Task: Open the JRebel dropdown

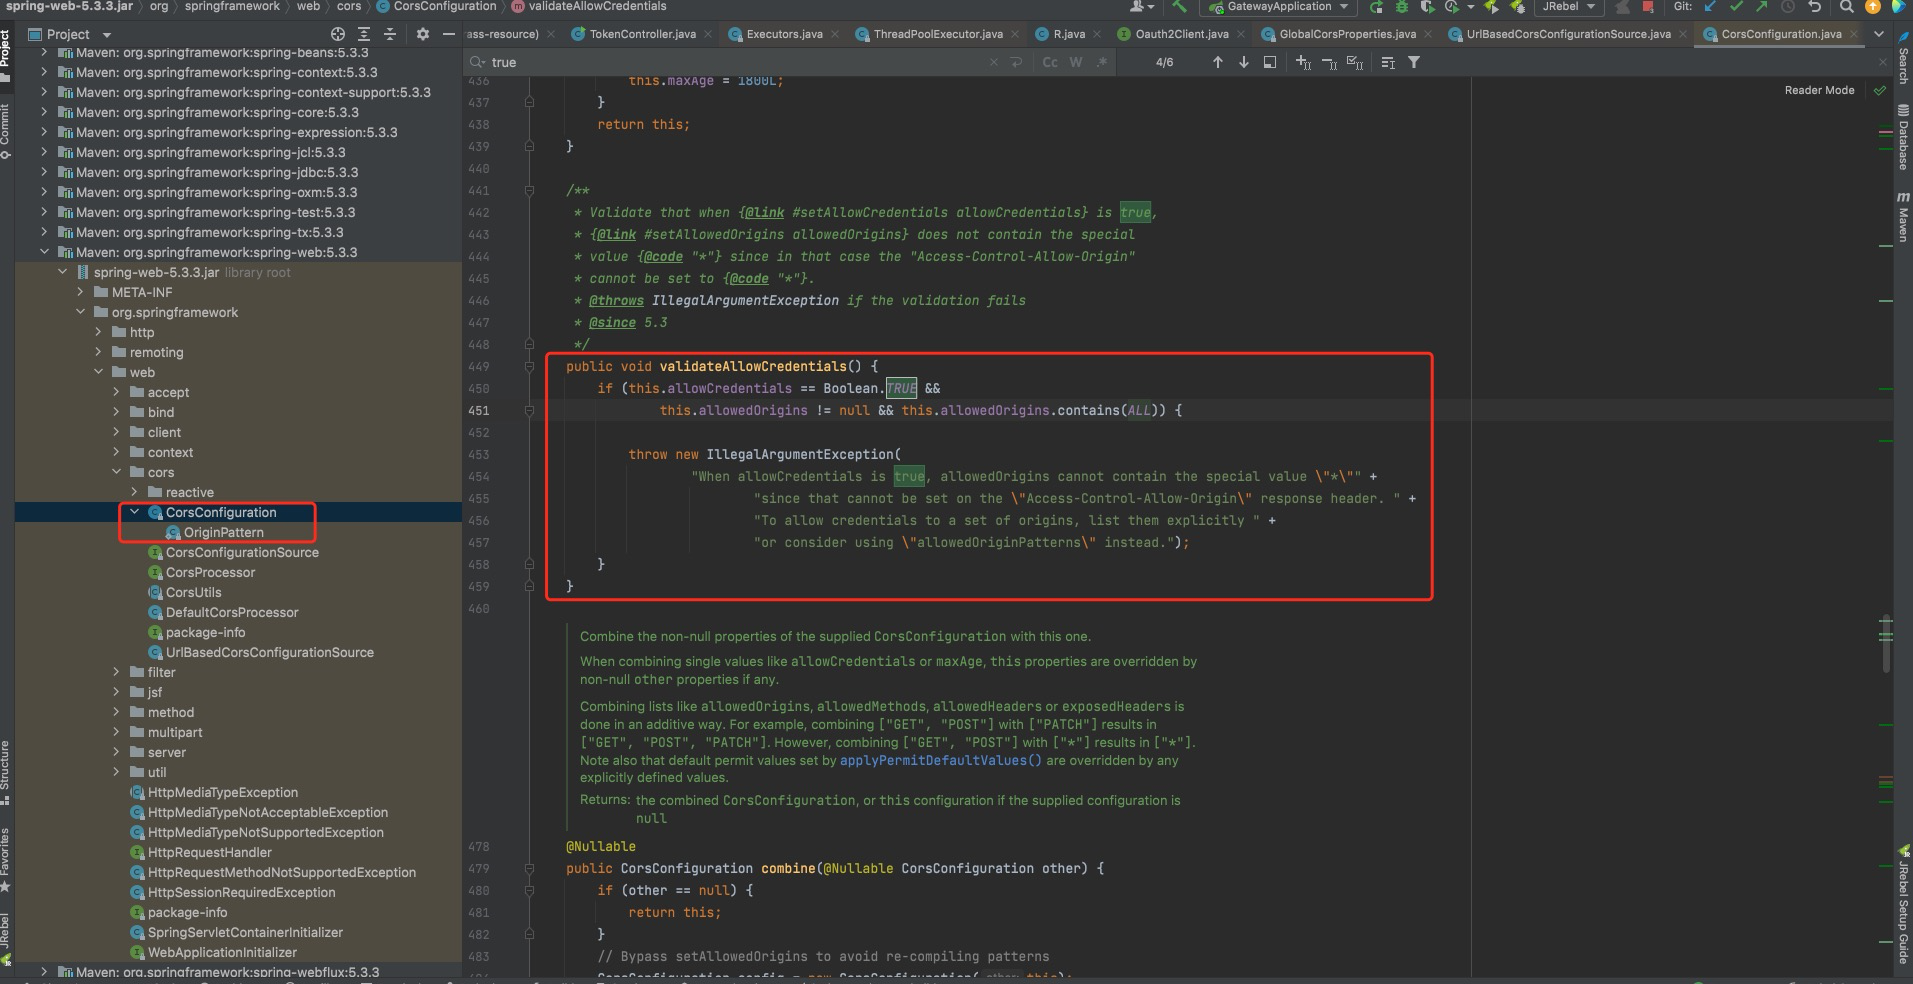Action: click(x=1569, y=7)
